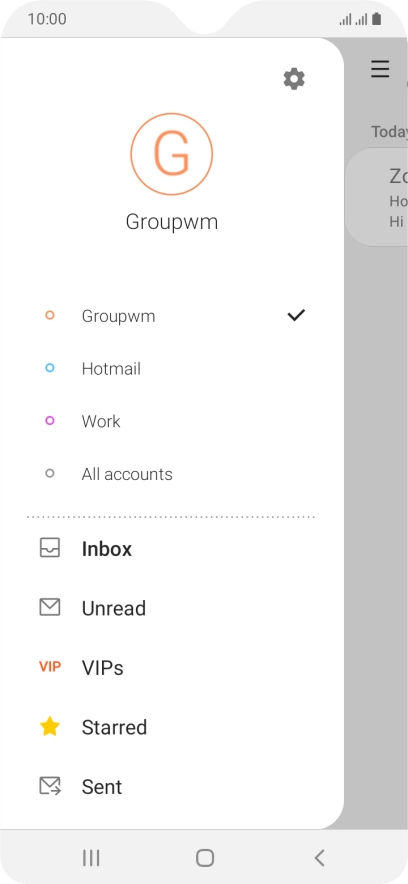Select the Work account purple circle
The width and height of the screenshot is (408, 884).
50,421
